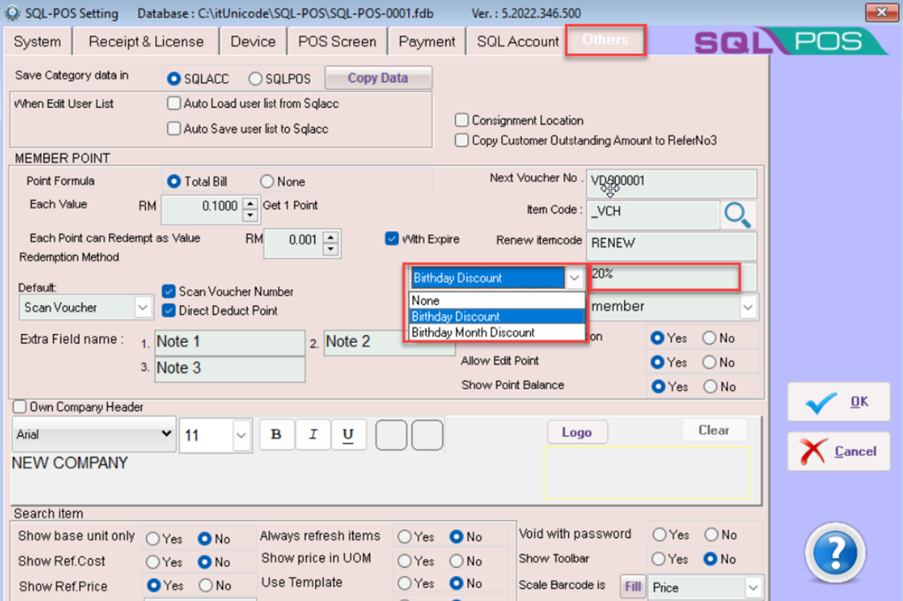Uncheck the With Expire checkbox
The image size is (903, 601).
tap(392, 239)
